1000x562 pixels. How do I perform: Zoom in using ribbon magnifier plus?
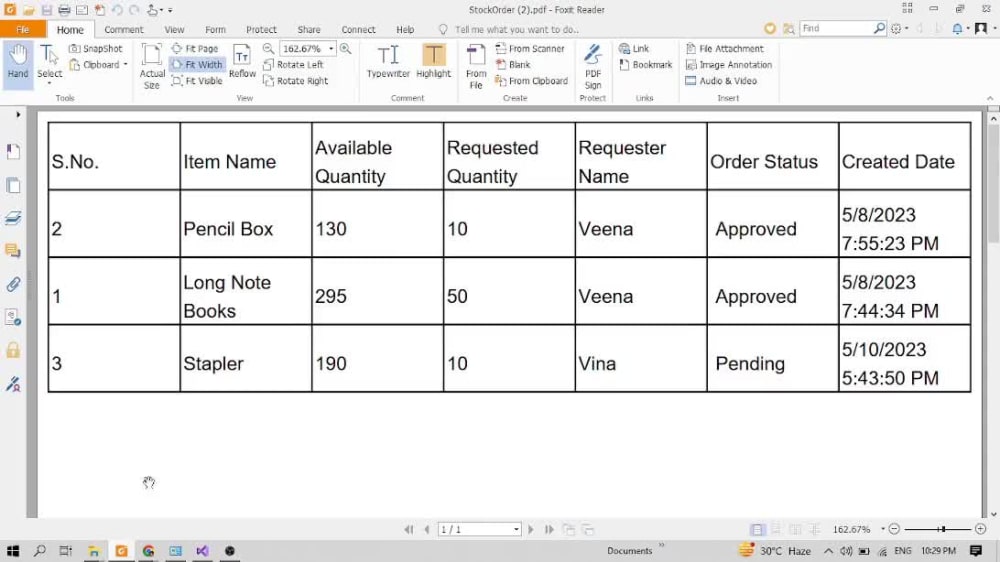pos(346,48)
